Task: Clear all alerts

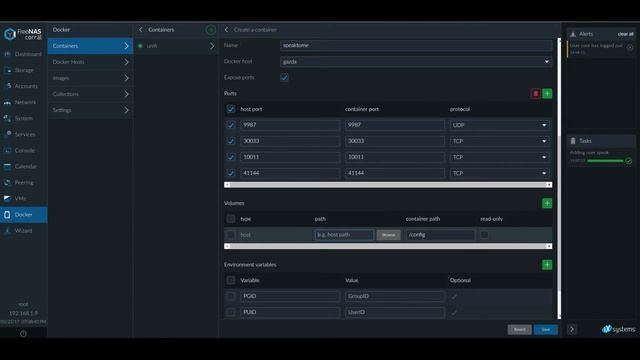Action: pyautogui.click(x=625, y=34)
